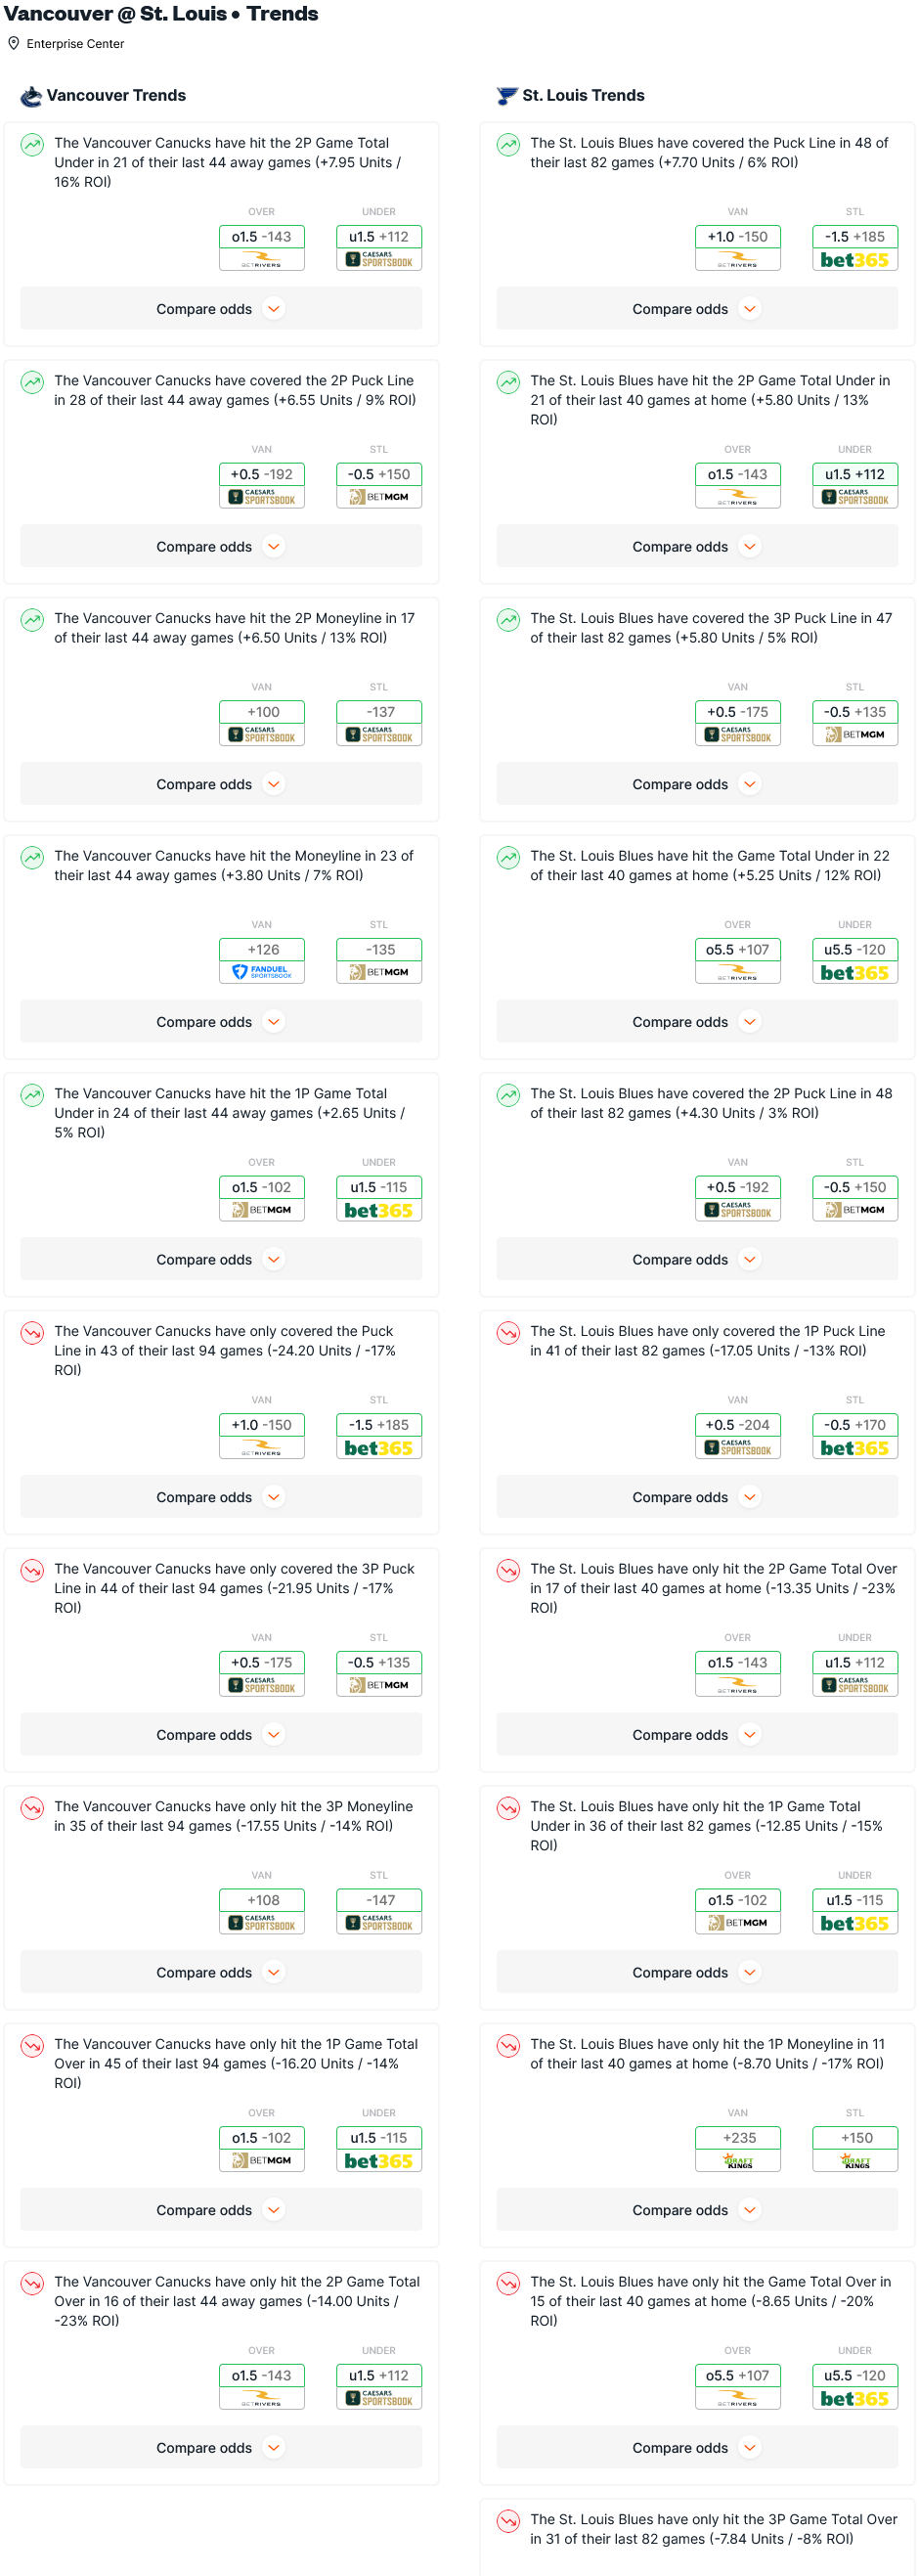Click red downtrend icon beside Canucks 3P Moneyline trend
The image size is (919, 2576).
pos(33,1808)
